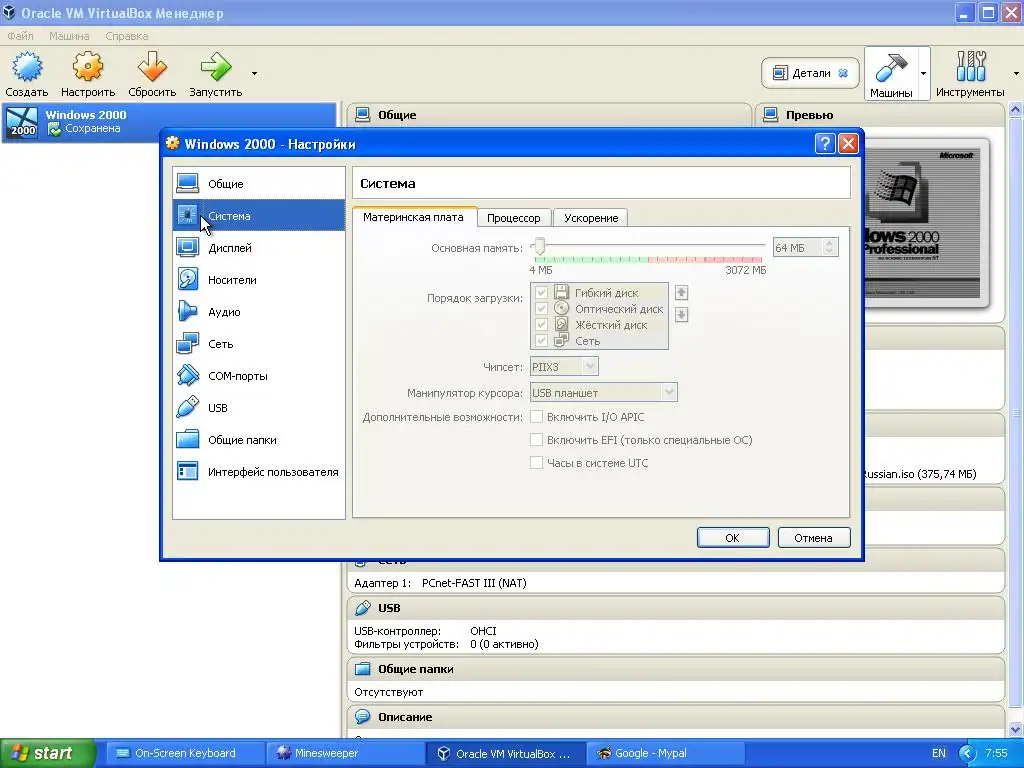1024x768 pixels.
Task: Click the Инструменты tools icon
Action: tap(970, 66)
